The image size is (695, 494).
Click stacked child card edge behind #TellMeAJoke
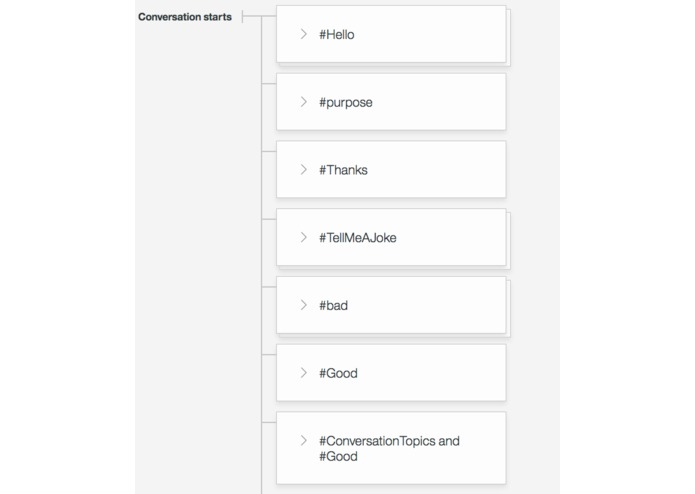pos(508,241)
